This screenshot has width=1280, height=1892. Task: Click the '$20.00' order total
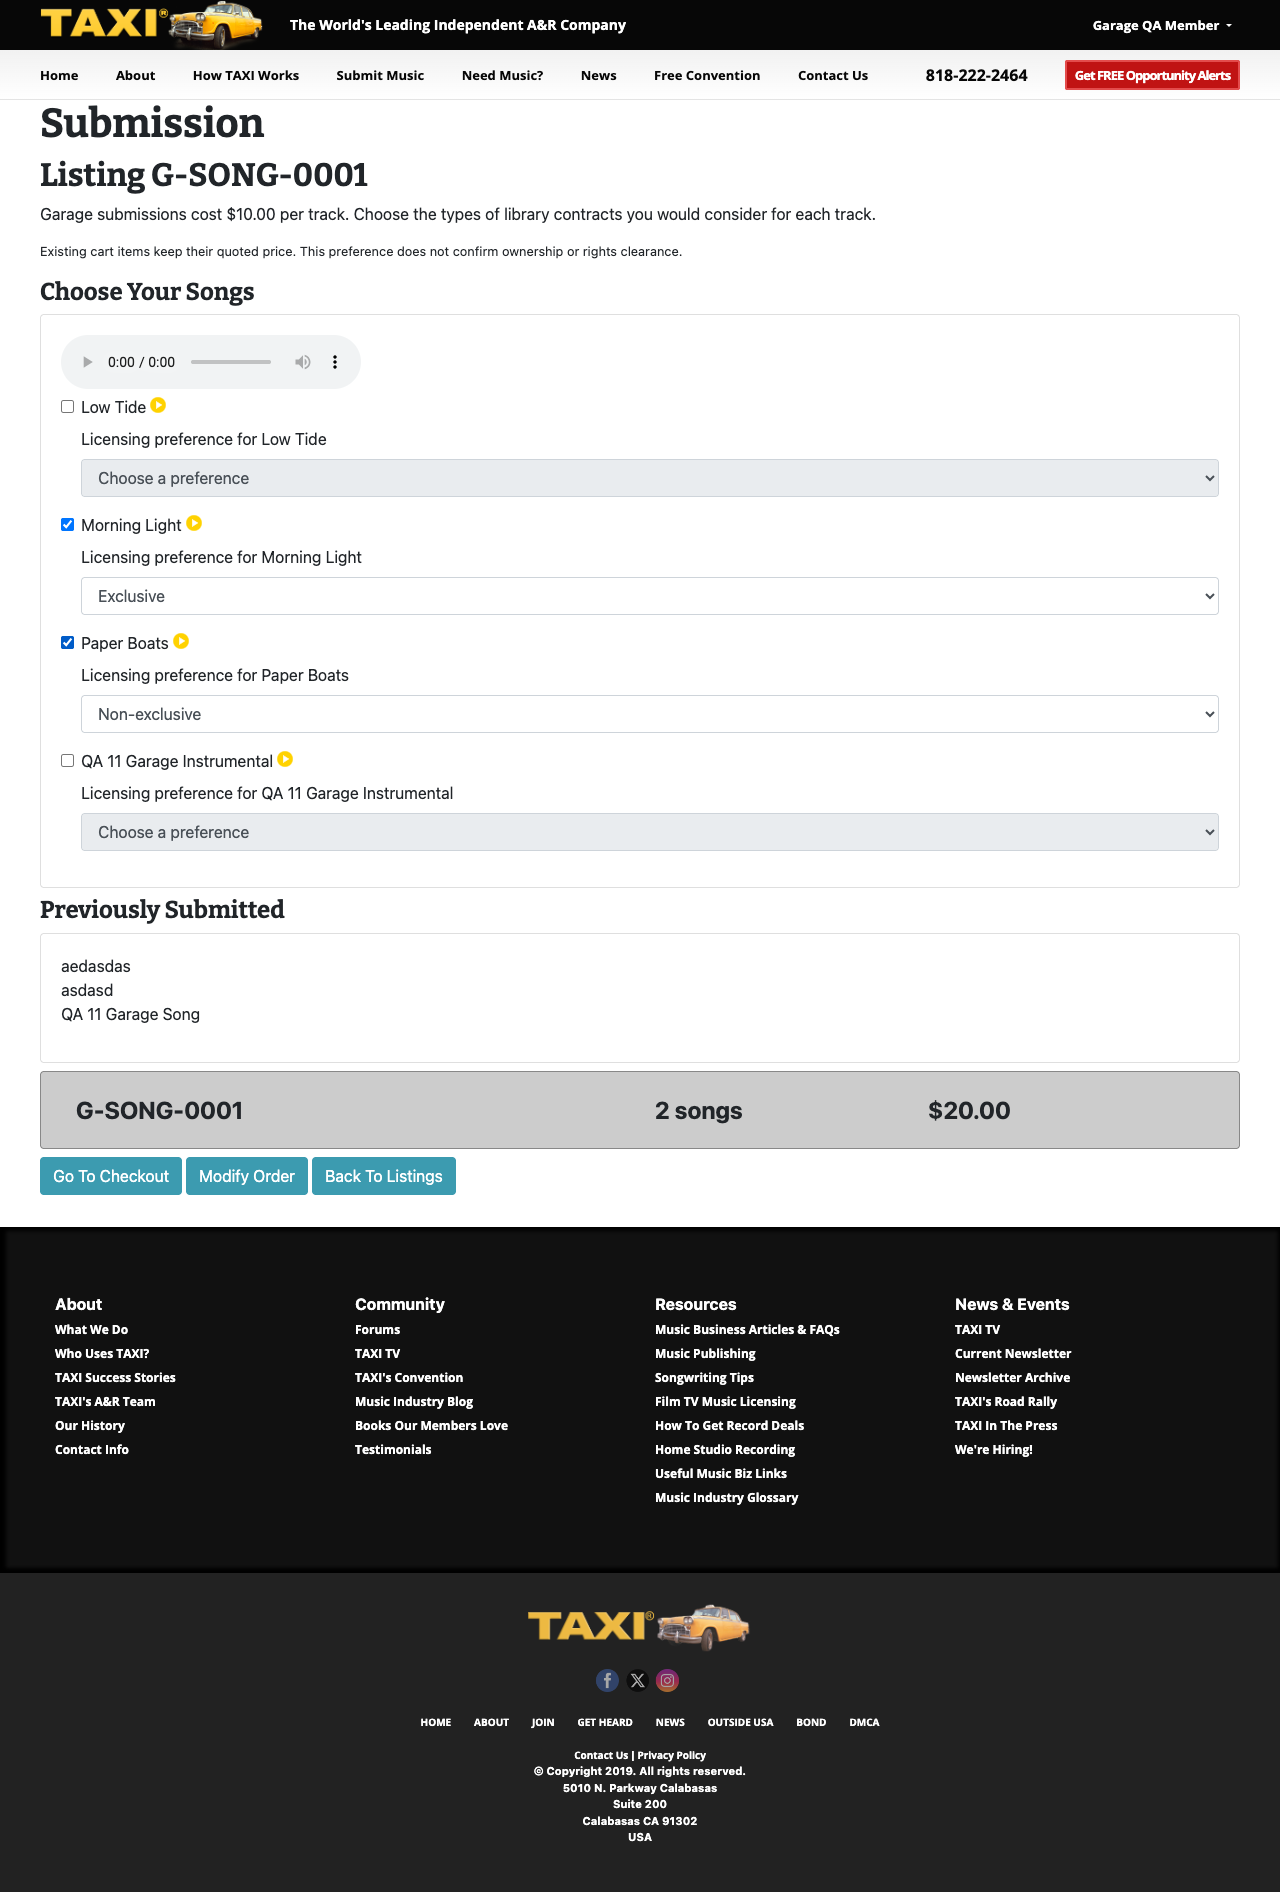point(969,1110)
